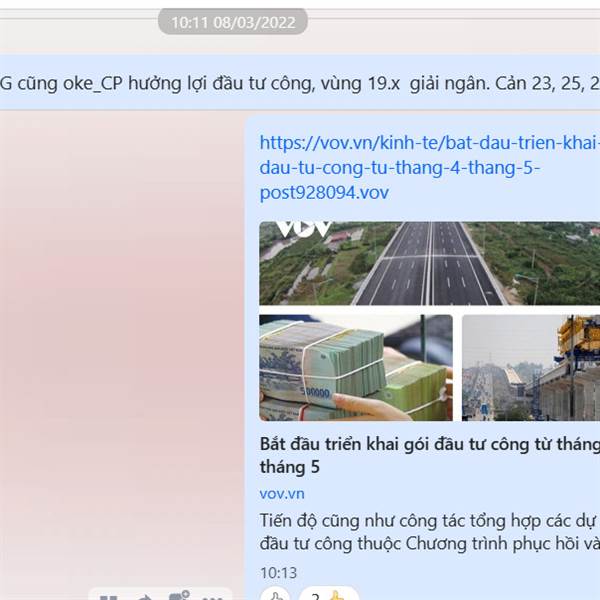Open the vov.vn article URL link

coord(429,168)
